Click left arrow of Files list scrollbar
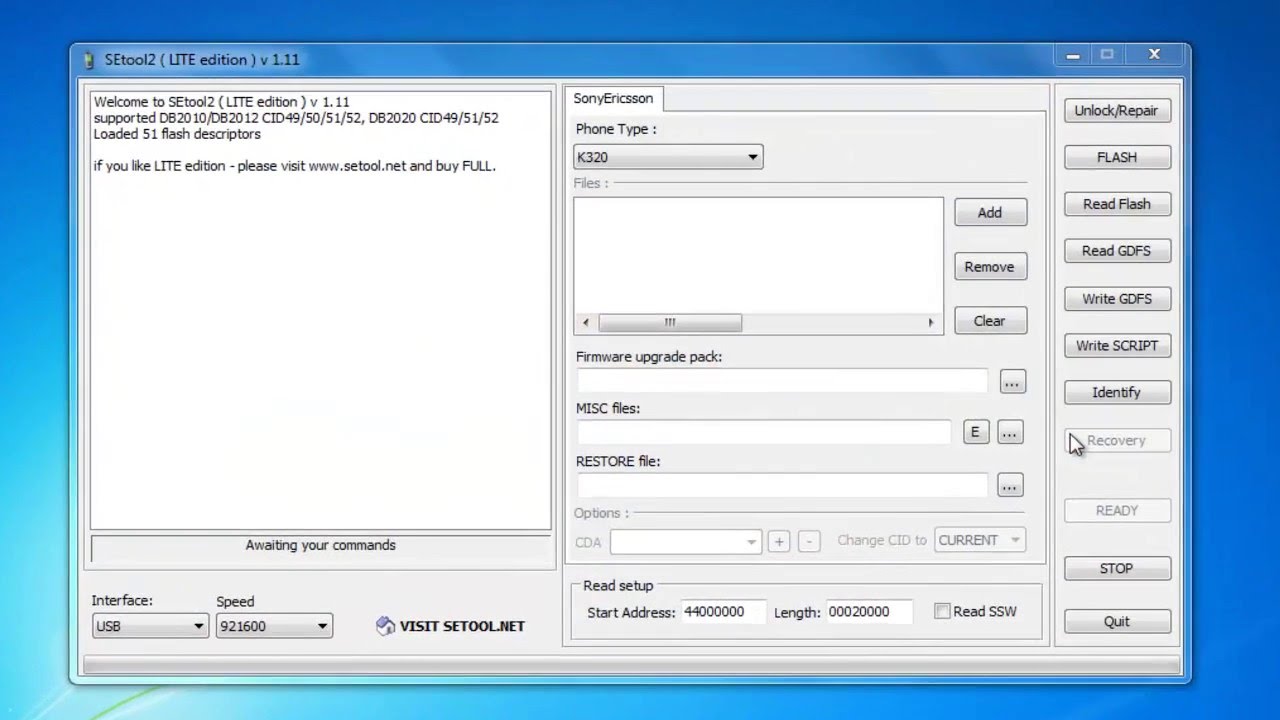1280x720 pixels. click(586, 322)
